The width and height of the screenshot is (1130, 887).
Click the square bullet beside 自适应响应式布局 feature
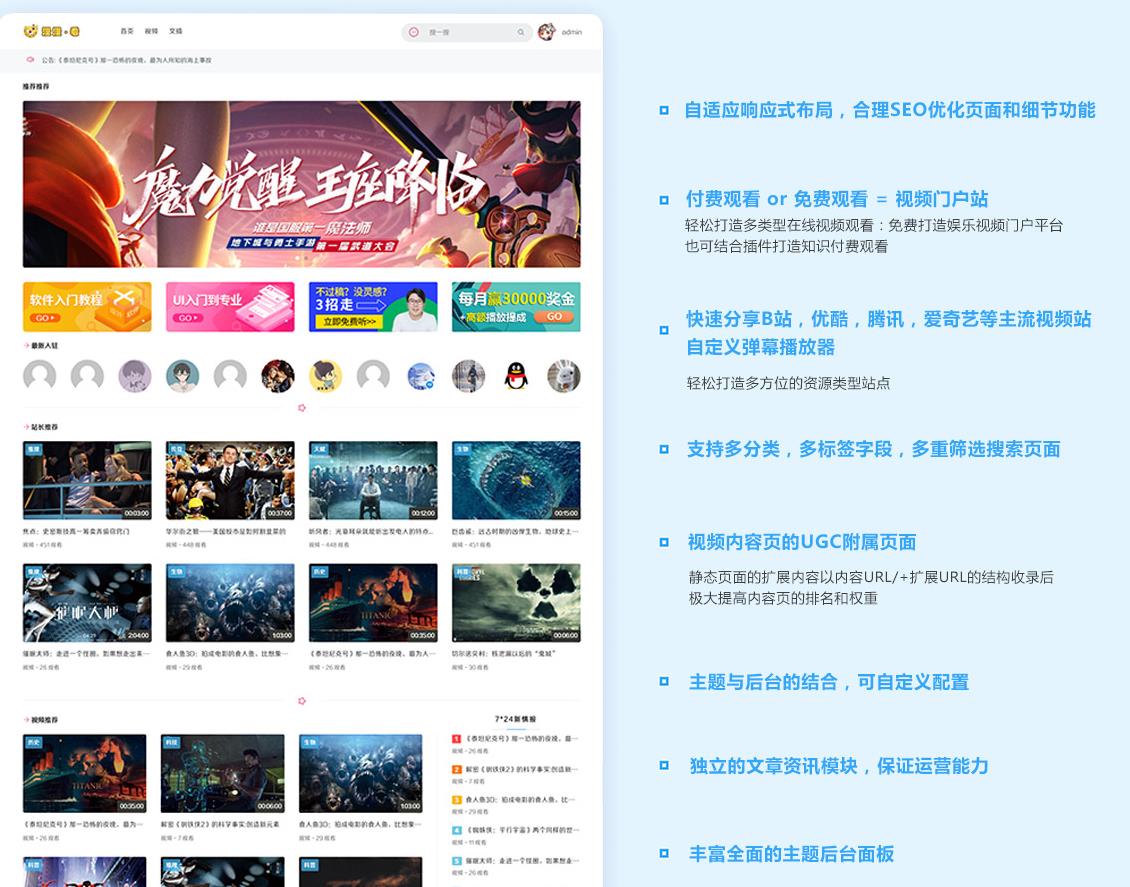[x=662, y=110]
